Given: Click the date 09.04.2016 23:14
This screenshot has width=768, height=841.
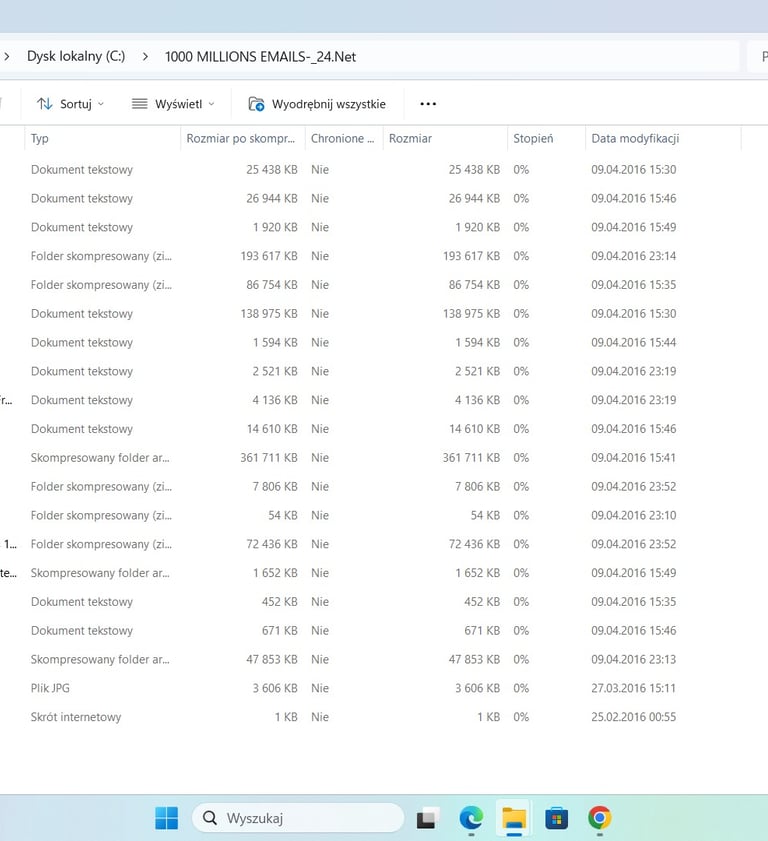Looking at the screenshot, I should 633,256.
